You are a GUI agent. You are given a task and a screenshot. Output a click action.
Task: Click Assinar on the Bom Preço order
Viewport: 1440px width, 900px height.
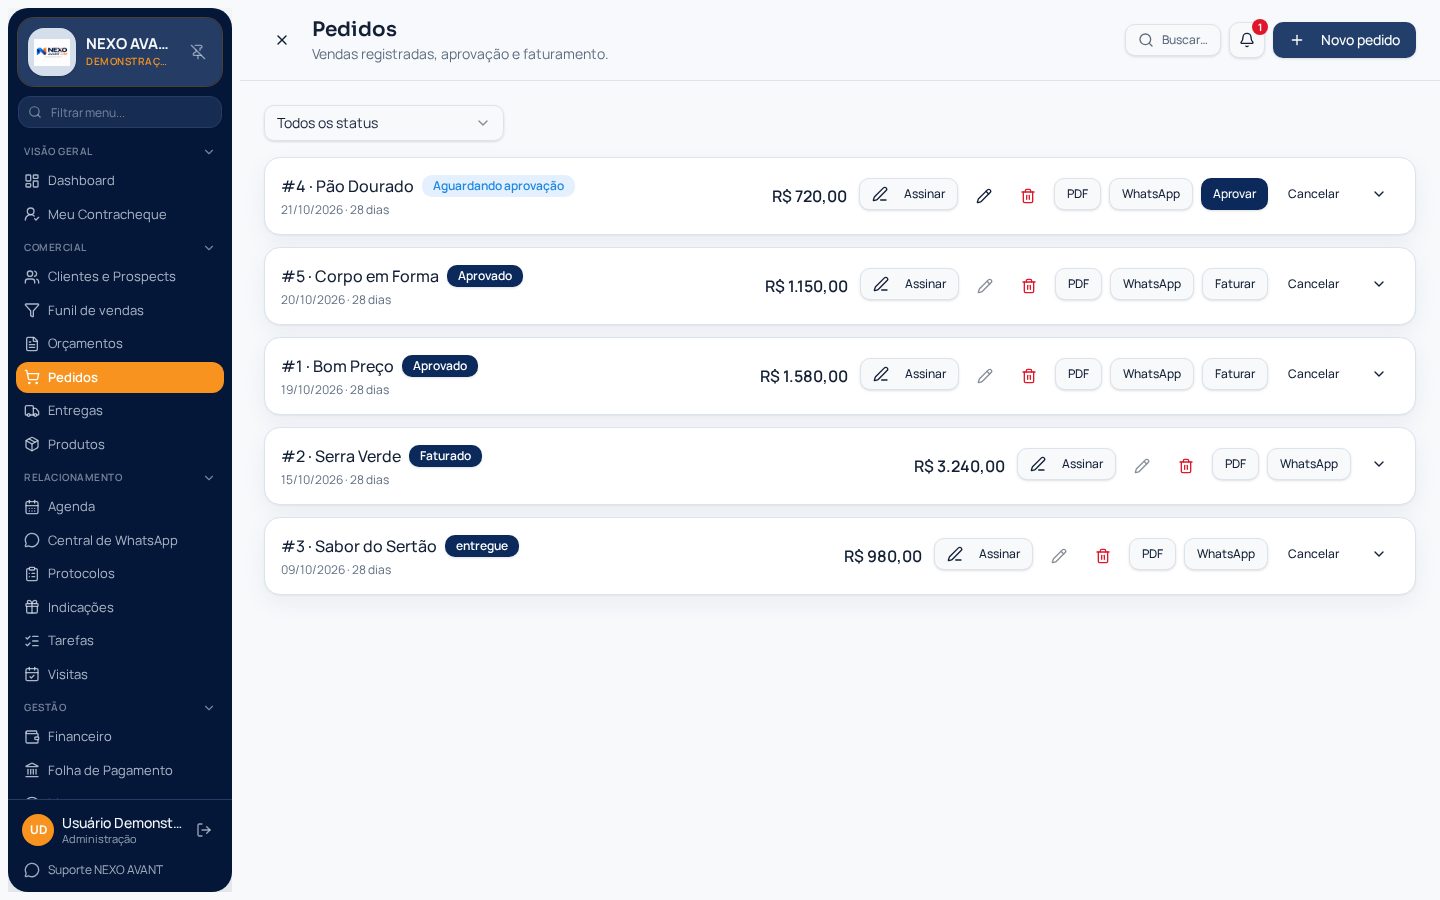pos(909,374)
